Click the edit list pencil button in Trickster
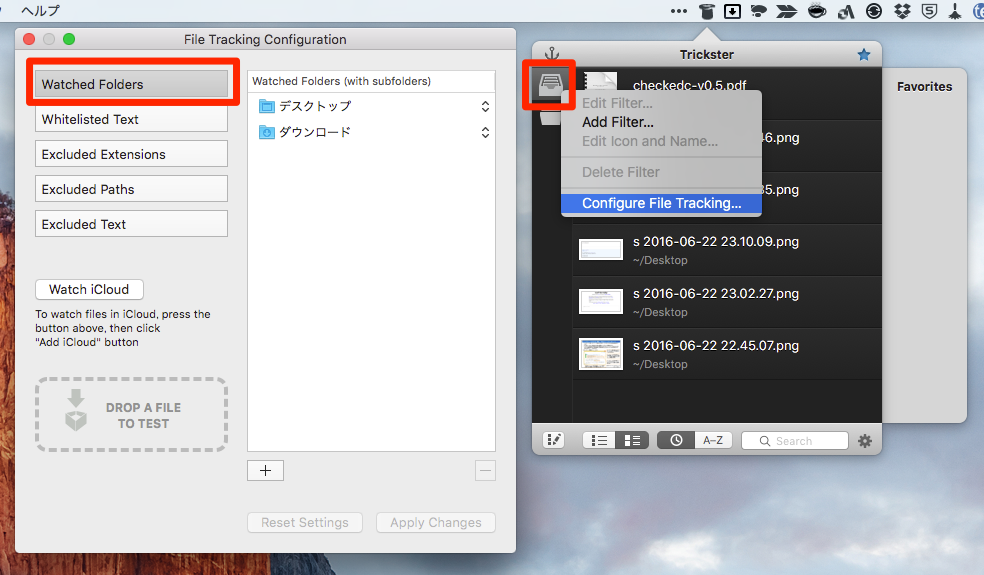 [x=554, y=440]
